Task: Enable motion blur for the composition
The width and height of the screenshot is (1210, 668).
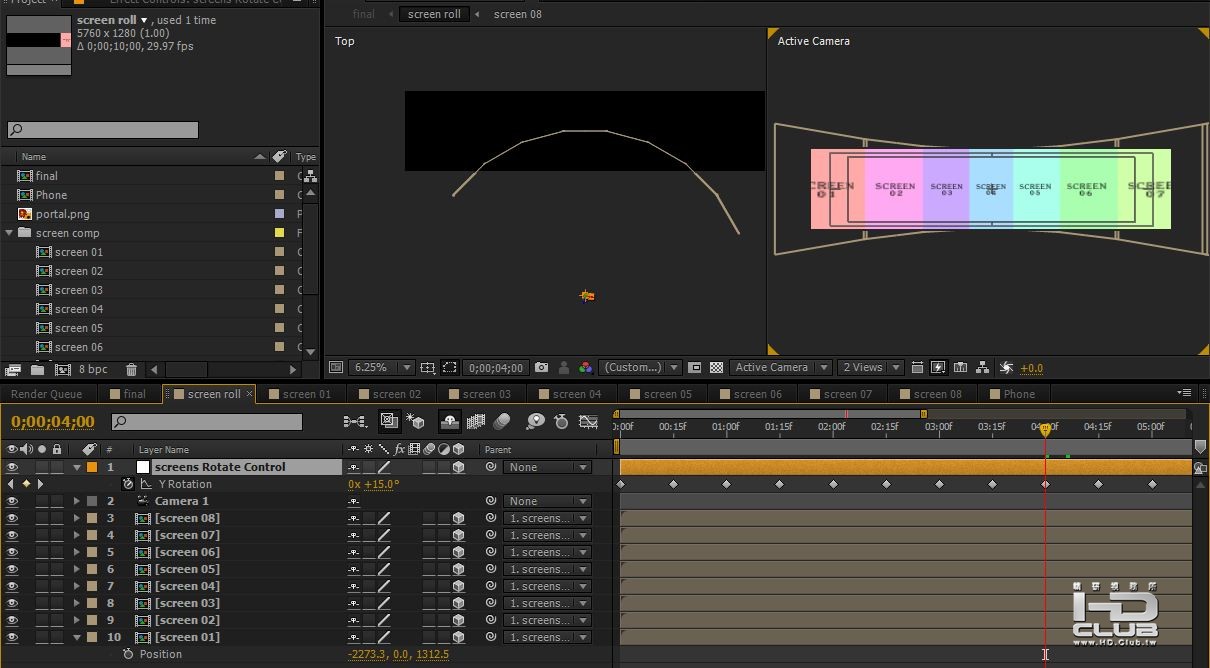Action: point(502,422)
